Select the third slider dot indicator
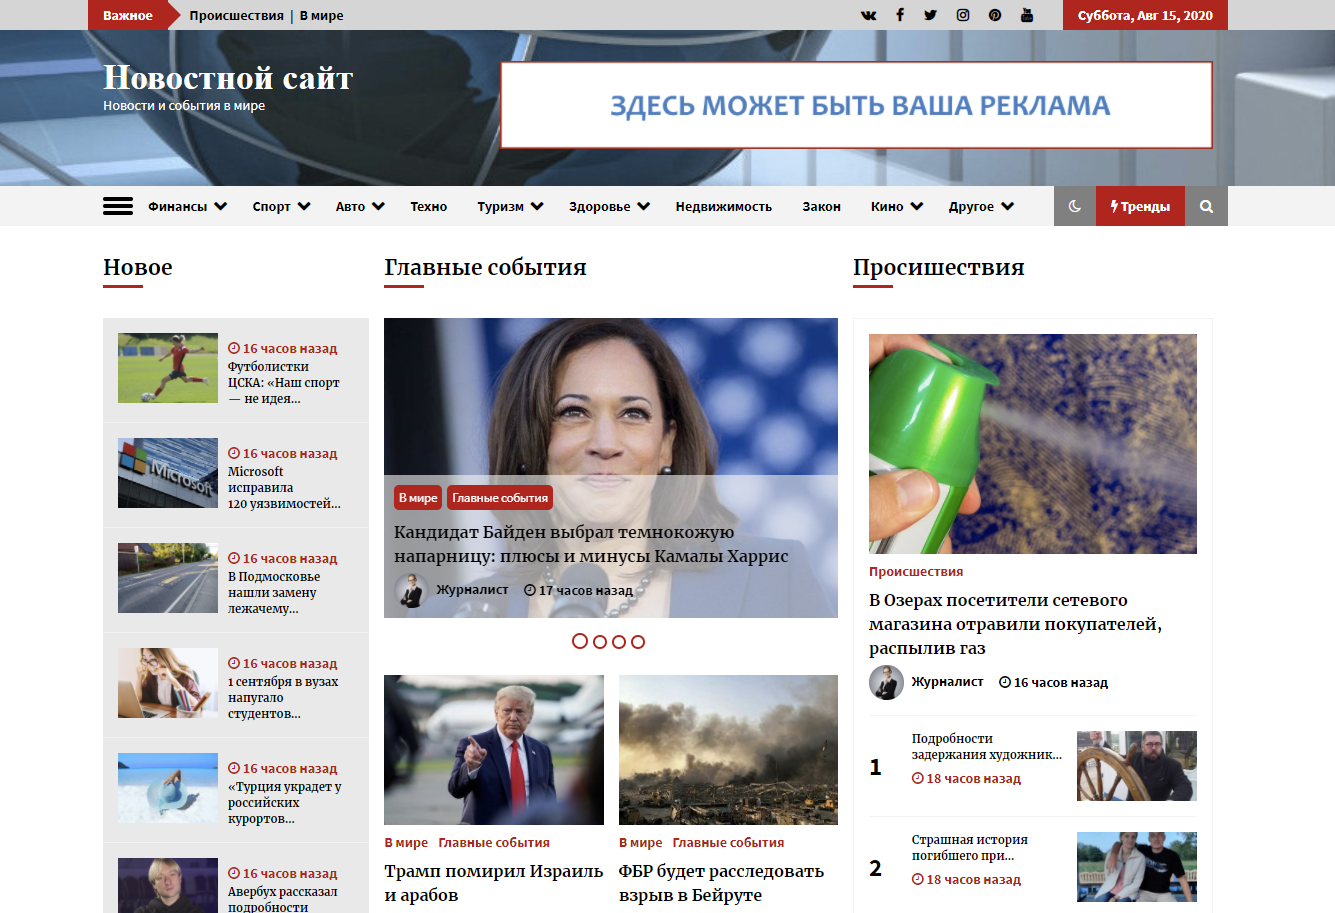Screen dimensions: 1335x913 [619, 641]
